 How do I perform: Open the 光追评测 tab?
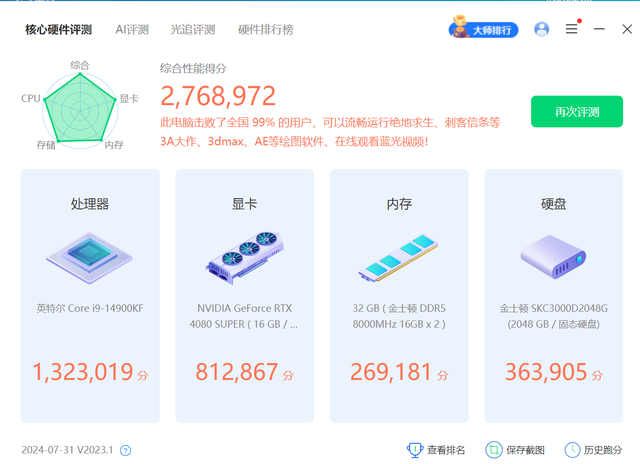click(x=193, y=30)
